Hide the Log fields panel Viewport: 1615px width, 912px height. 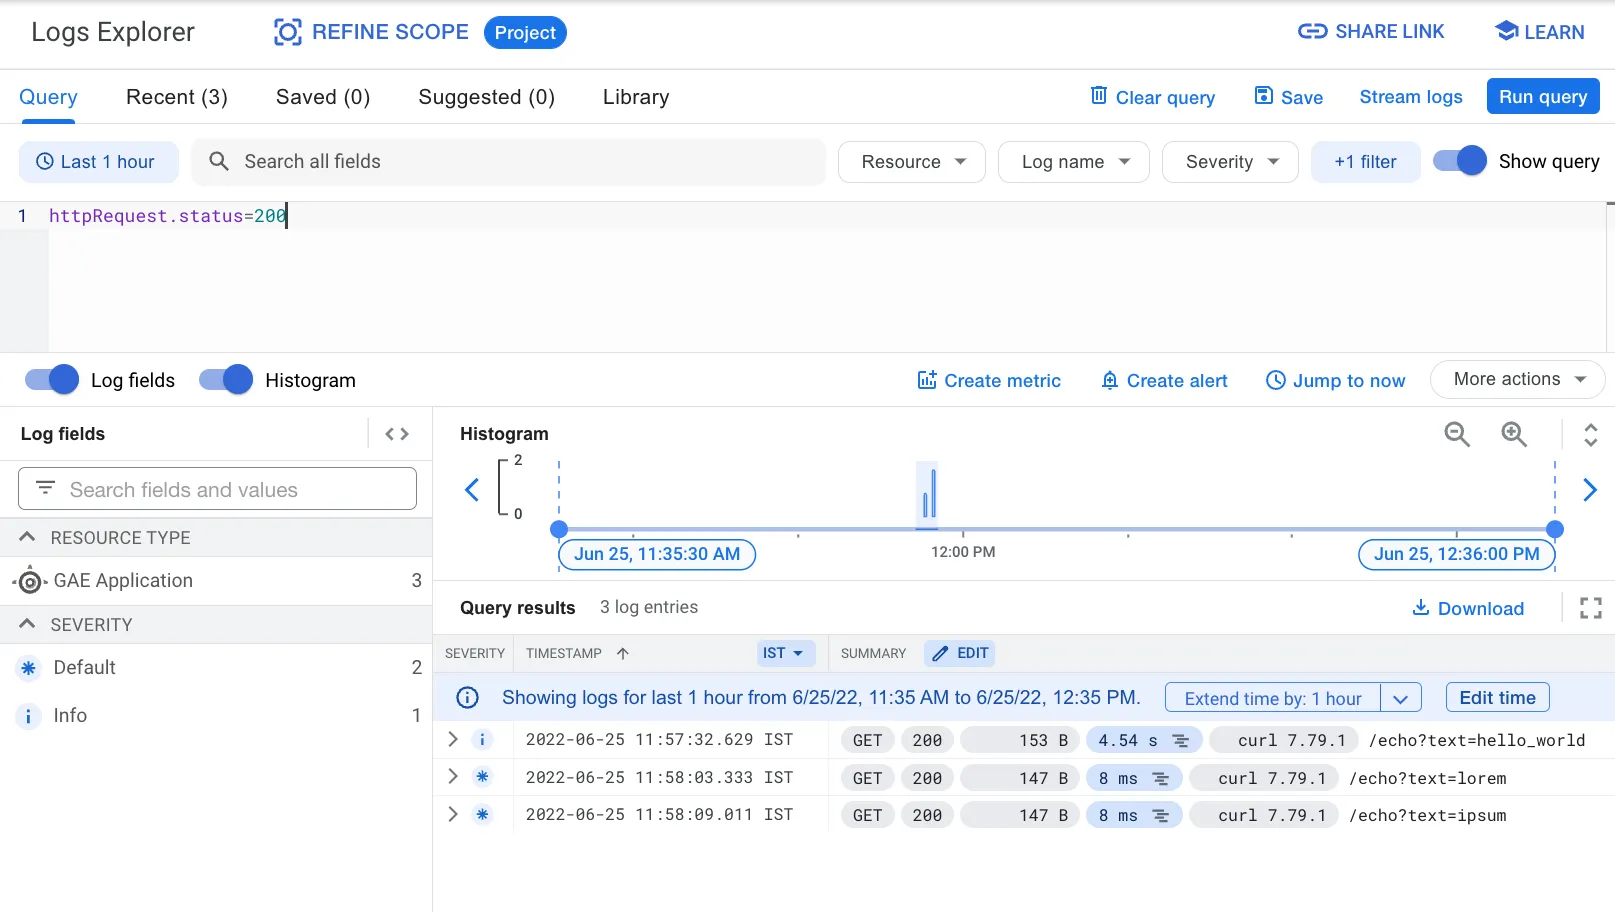[50, 379]
